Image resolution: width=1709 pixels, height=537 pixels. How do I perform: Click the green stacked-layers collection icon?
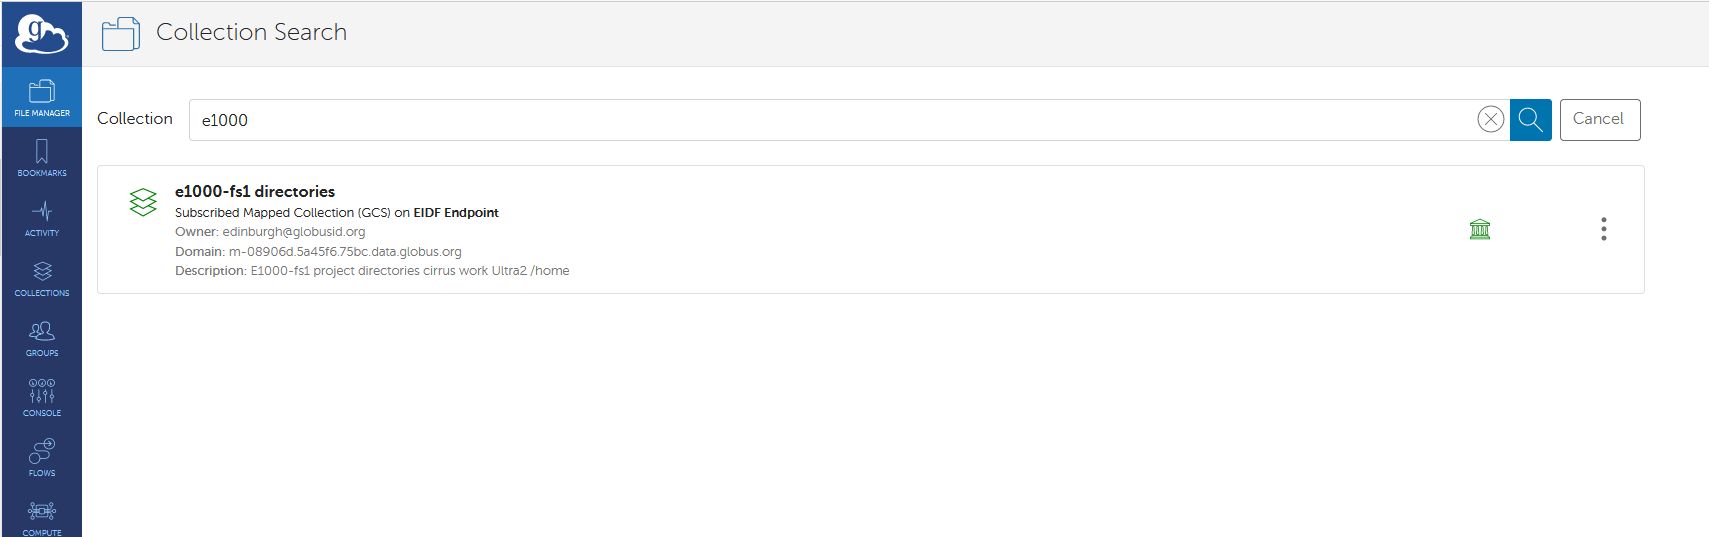[143, 202]
